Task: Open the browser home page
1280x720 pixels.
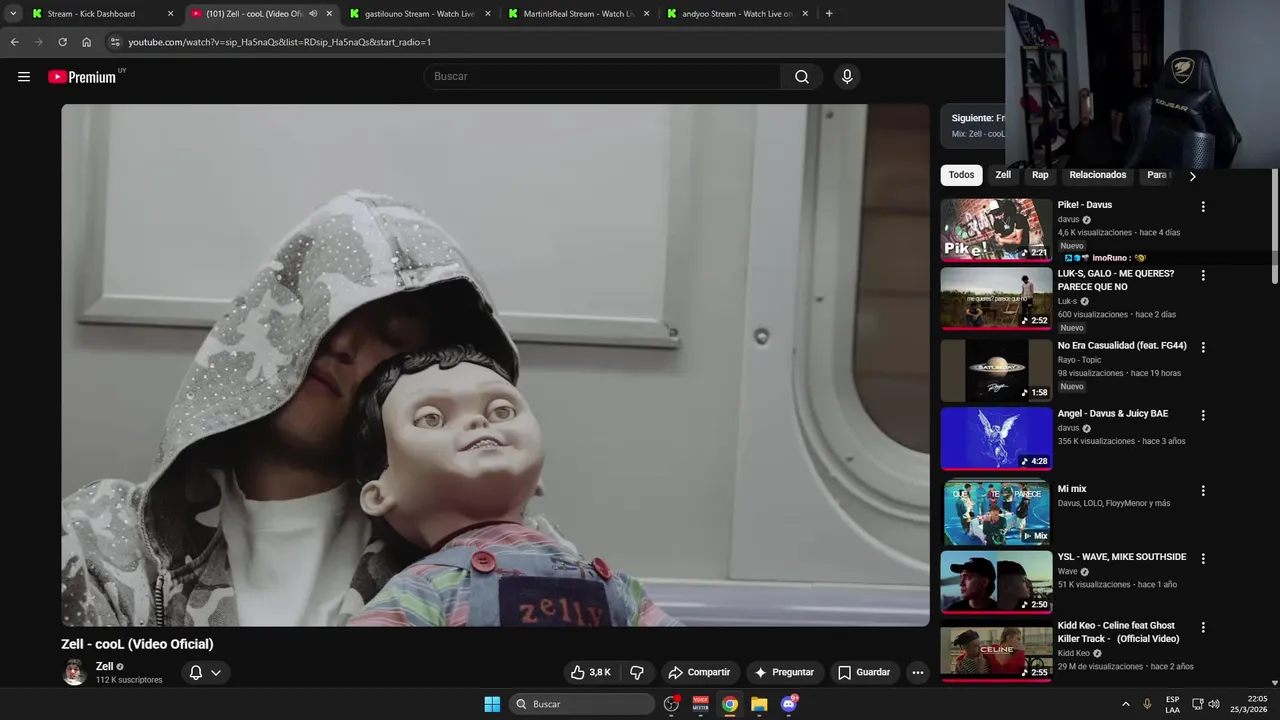Action: pyautogui.click(x=87, y=42)
